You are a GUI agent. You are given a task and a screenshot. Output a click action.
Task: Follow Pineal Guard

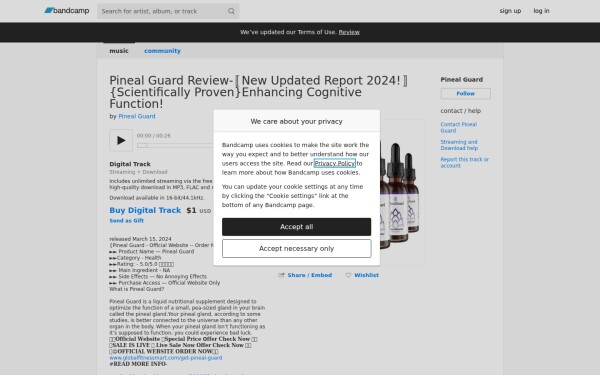pyautogui.click(x=465, y=93)
